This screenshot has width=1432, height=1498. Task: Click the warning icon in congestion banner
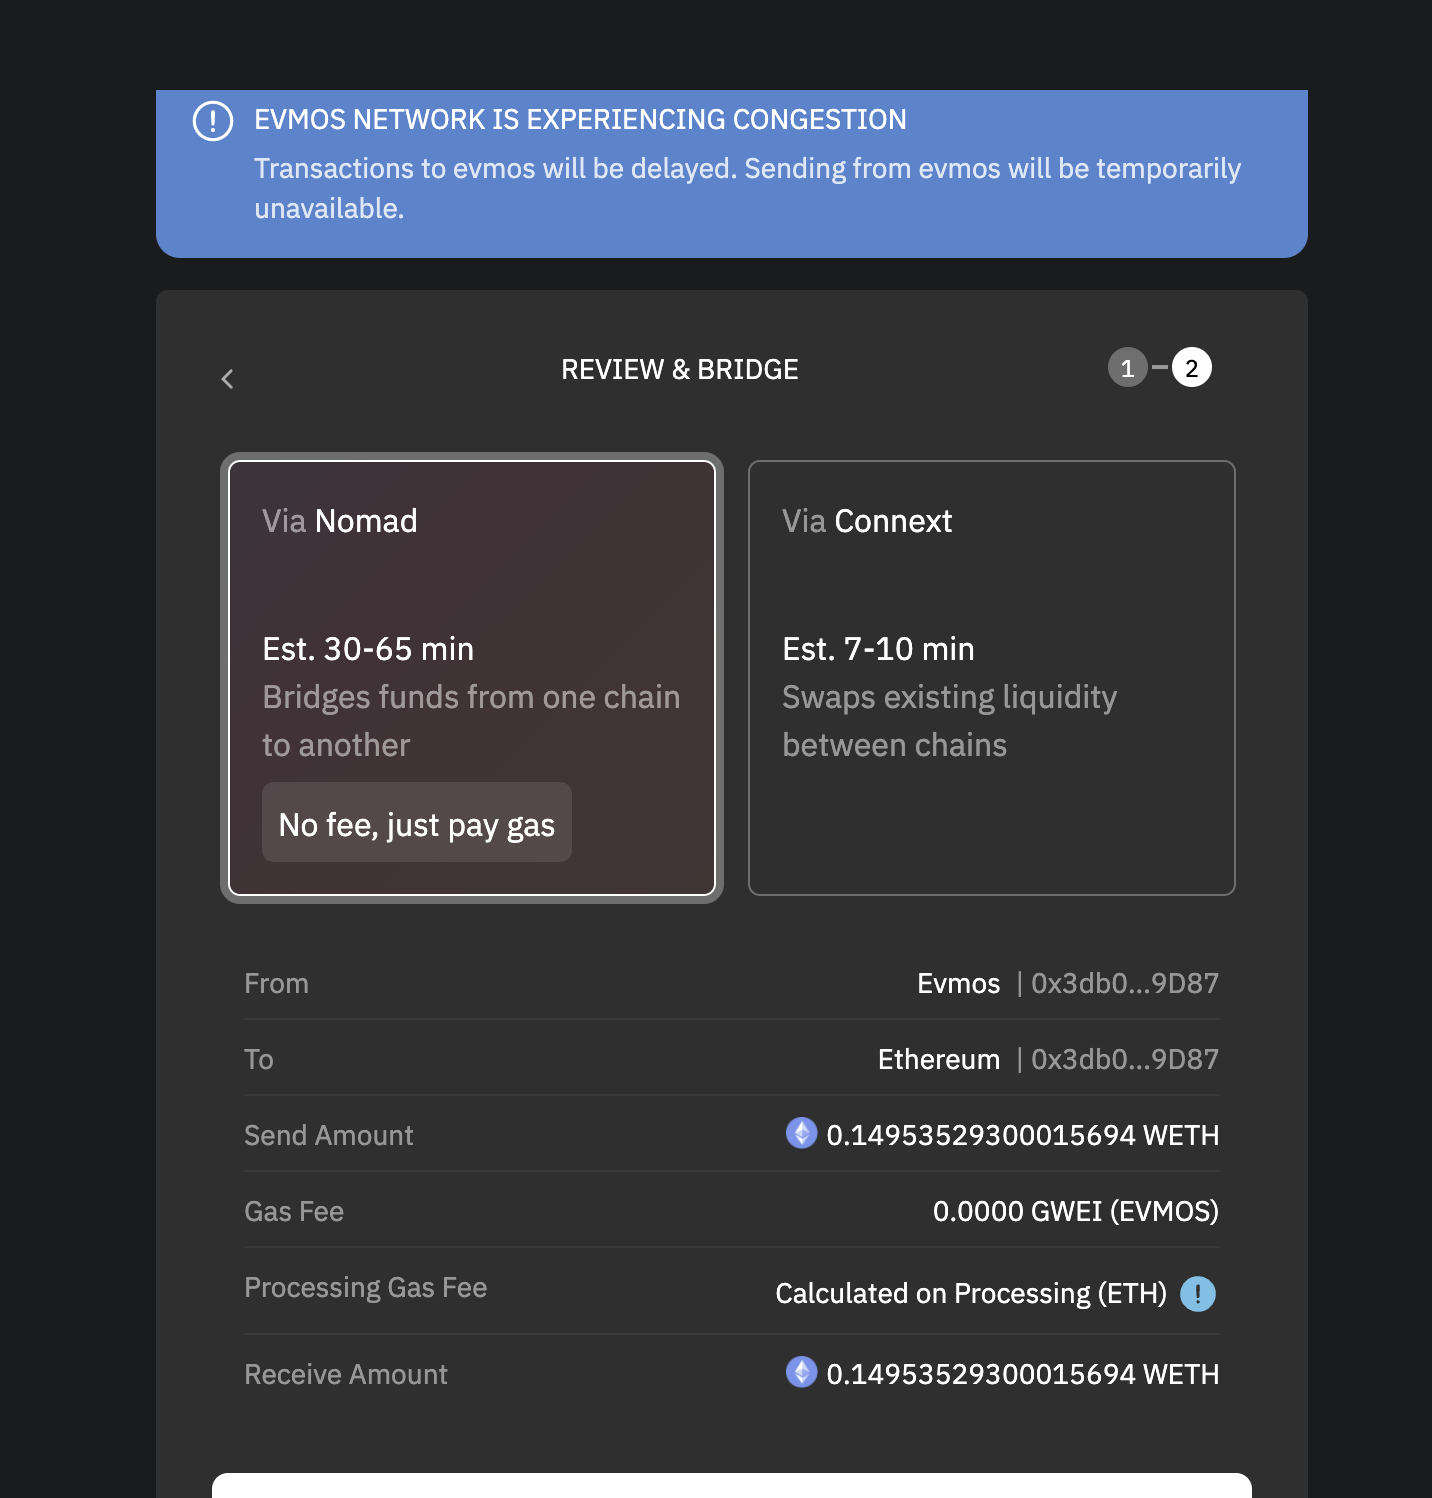tap(213, 121)
